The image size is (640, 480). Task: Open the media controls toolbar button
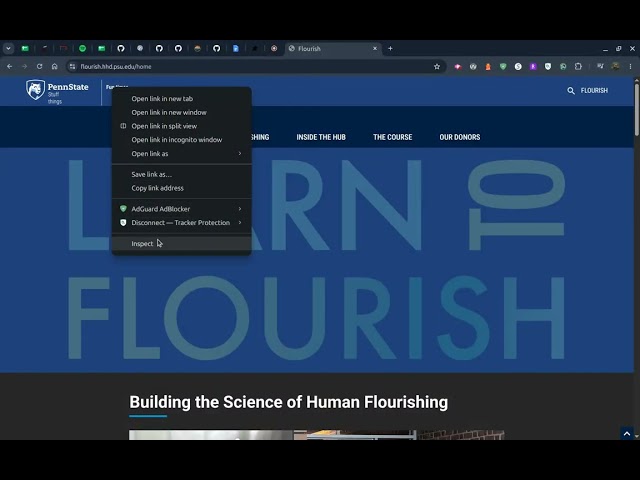[x=600, y=67]
